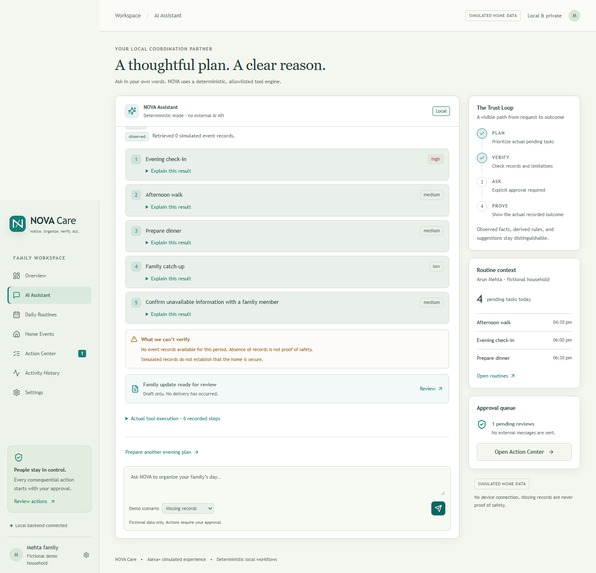Click the shield check icon in Approval queue
This screenshot has height=573, width=596.
[482, 424]
